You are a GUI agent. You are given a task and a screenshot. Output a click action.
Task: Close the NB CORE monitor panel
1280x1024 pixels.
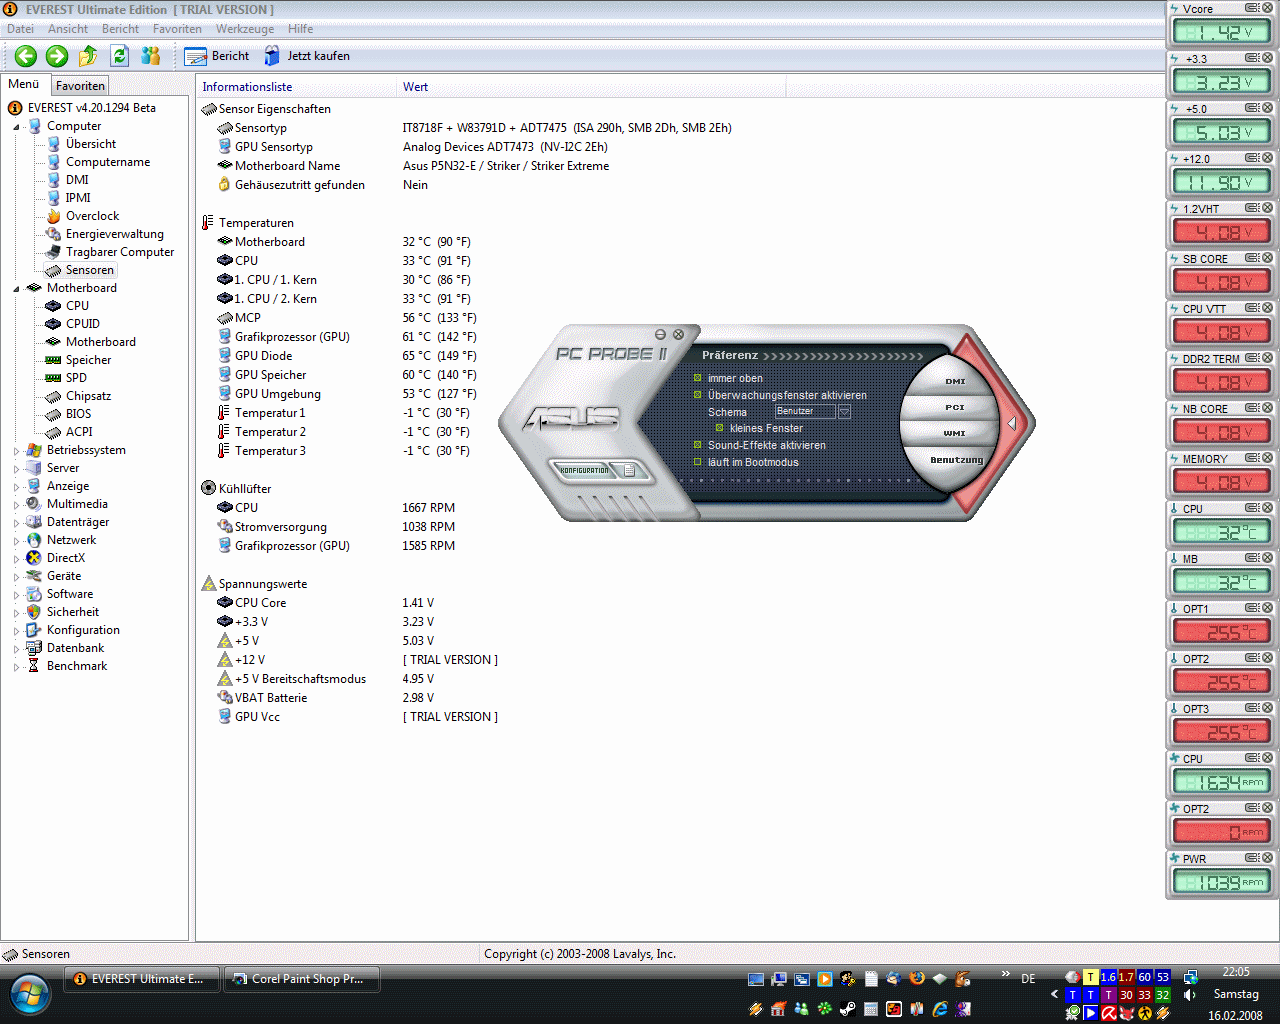click(x=1267, y=408)
